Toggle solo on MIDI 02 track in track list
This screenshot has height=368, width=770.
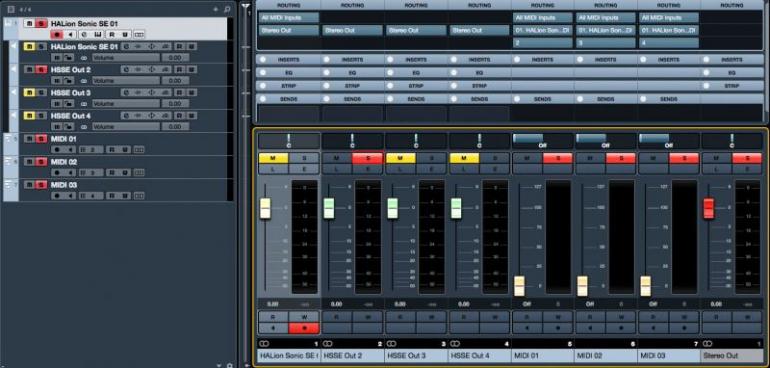[x=42, y=162]
